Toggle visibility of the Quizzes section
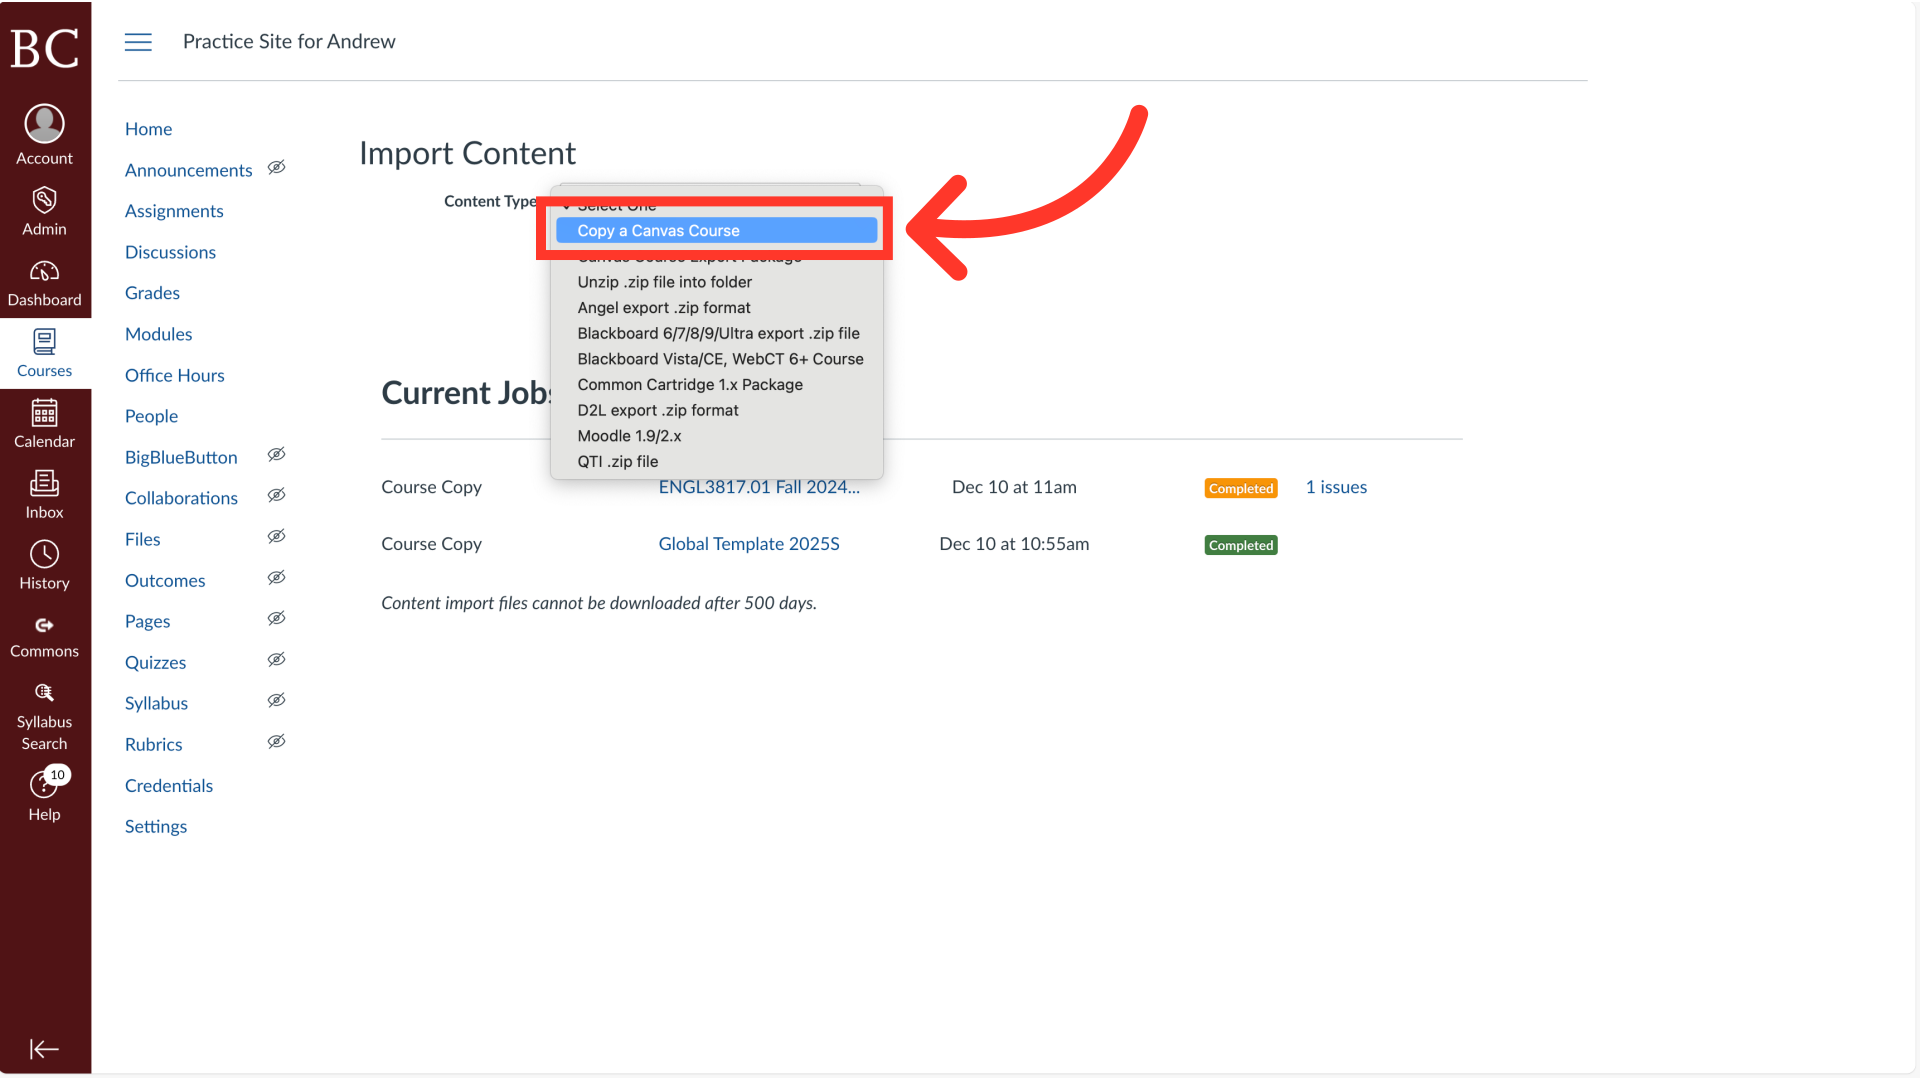The height and width of the screenshot is (1080, 1920). click(277, 659)
